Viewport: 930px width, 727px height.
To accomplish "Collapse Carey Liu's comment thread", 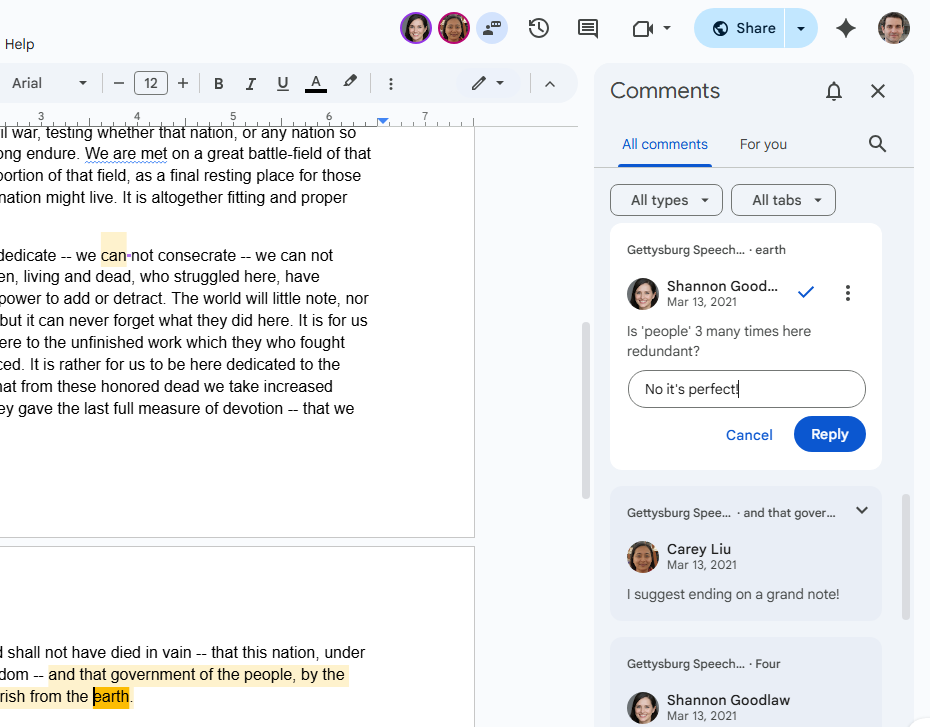I will click(862, 510).
